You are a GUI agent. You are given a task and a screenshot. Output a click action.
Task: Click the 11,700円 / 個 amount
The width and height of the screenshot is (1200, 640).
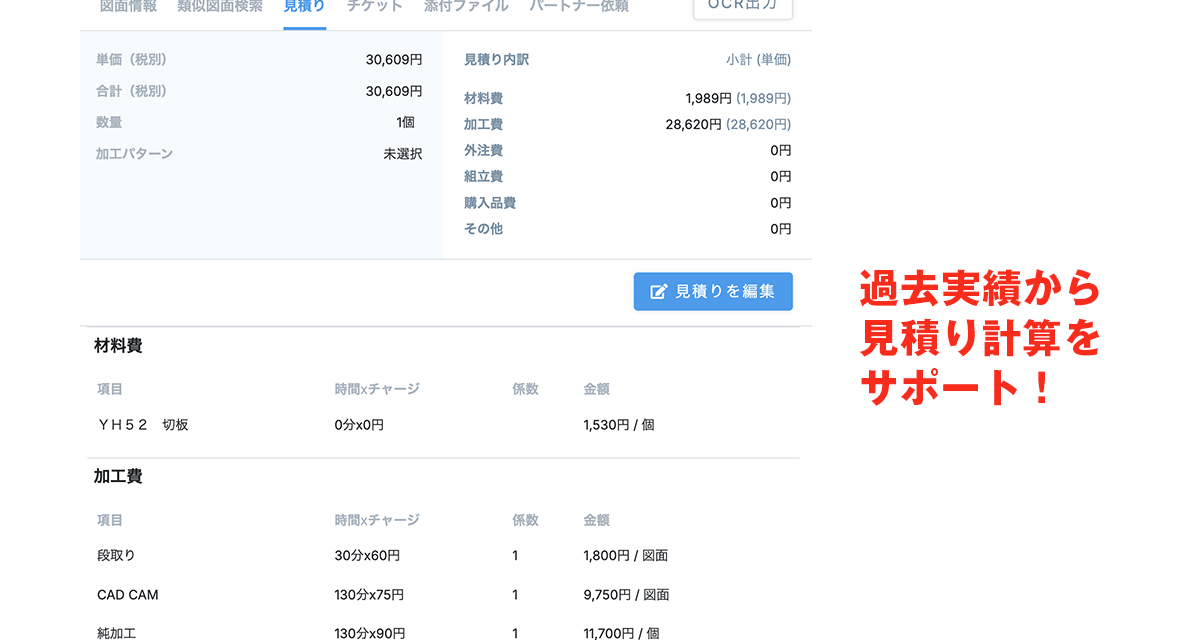click(x=622, y=633)
